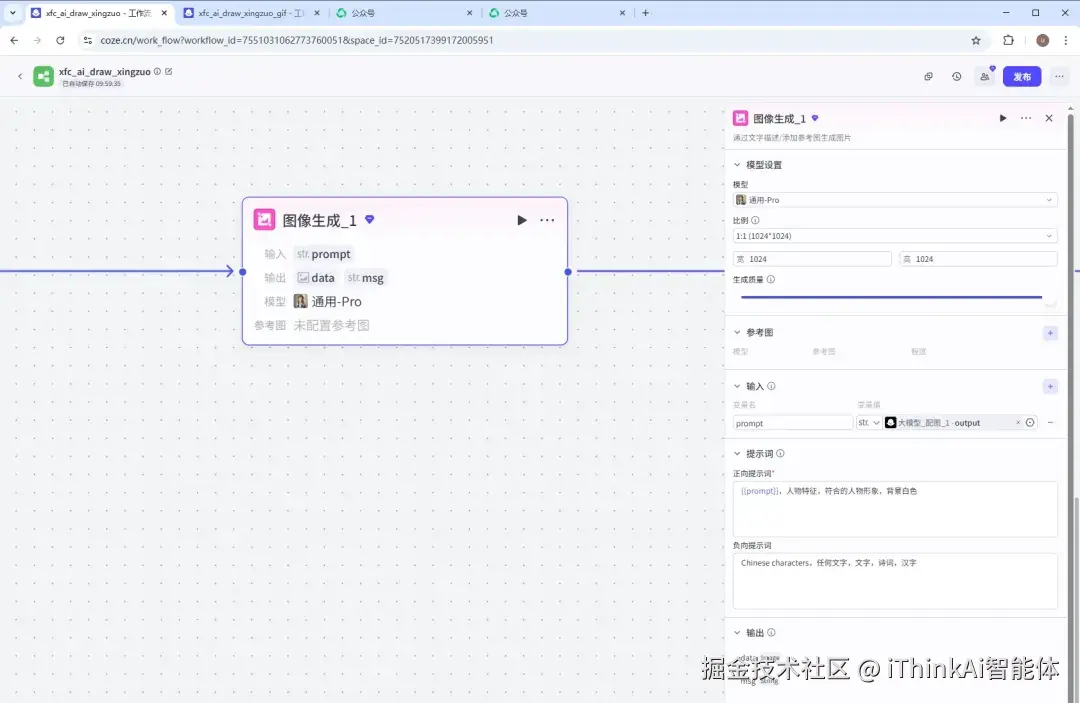Add a new input variable with plus
The width and height of the screenshot is (1080, 703).
click(x=1050, y=386)
